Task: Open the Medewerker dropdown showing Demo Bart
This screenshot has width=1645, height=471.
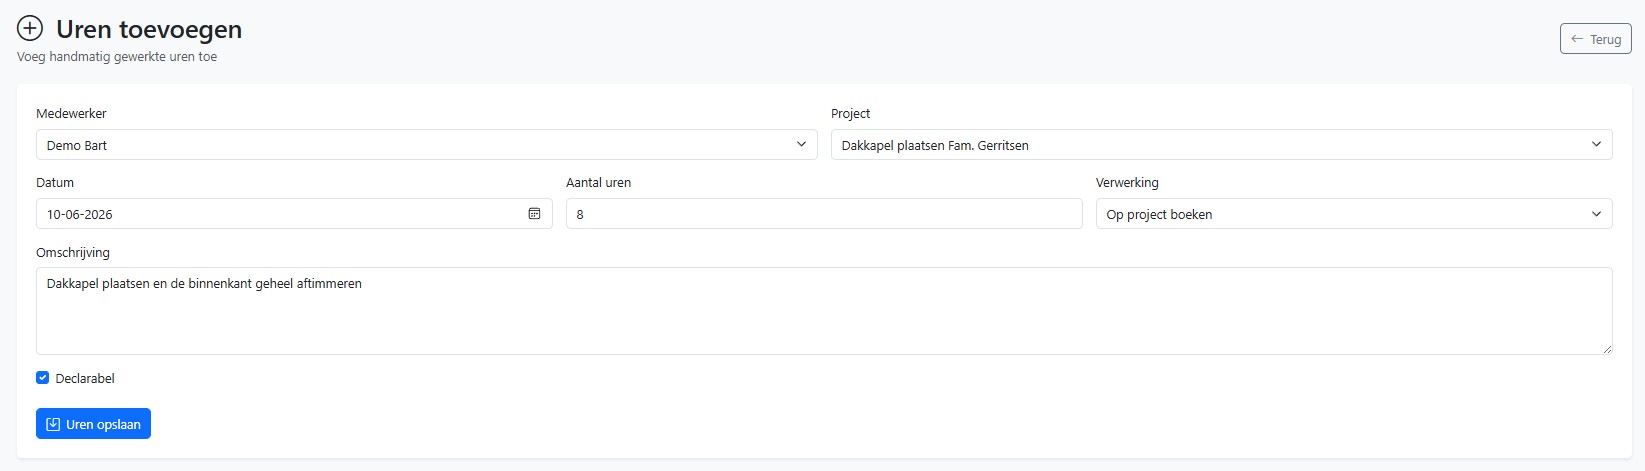Action: pyautogui.click(x=427, y=145)
